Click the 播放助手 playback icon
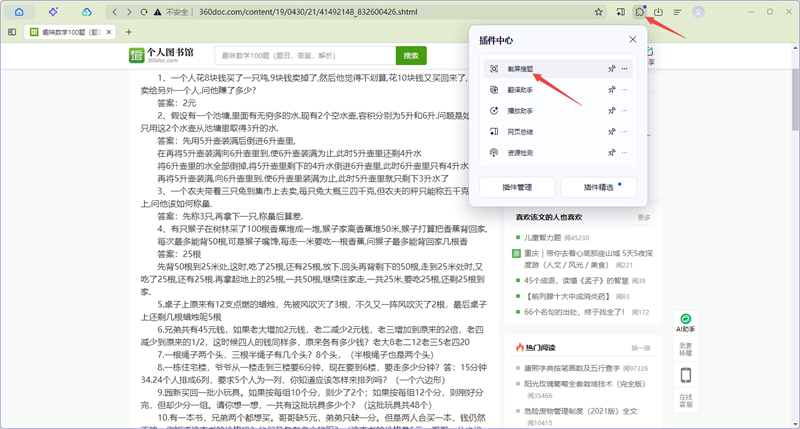This screenshot has width=800, height=429. [494, 111]
